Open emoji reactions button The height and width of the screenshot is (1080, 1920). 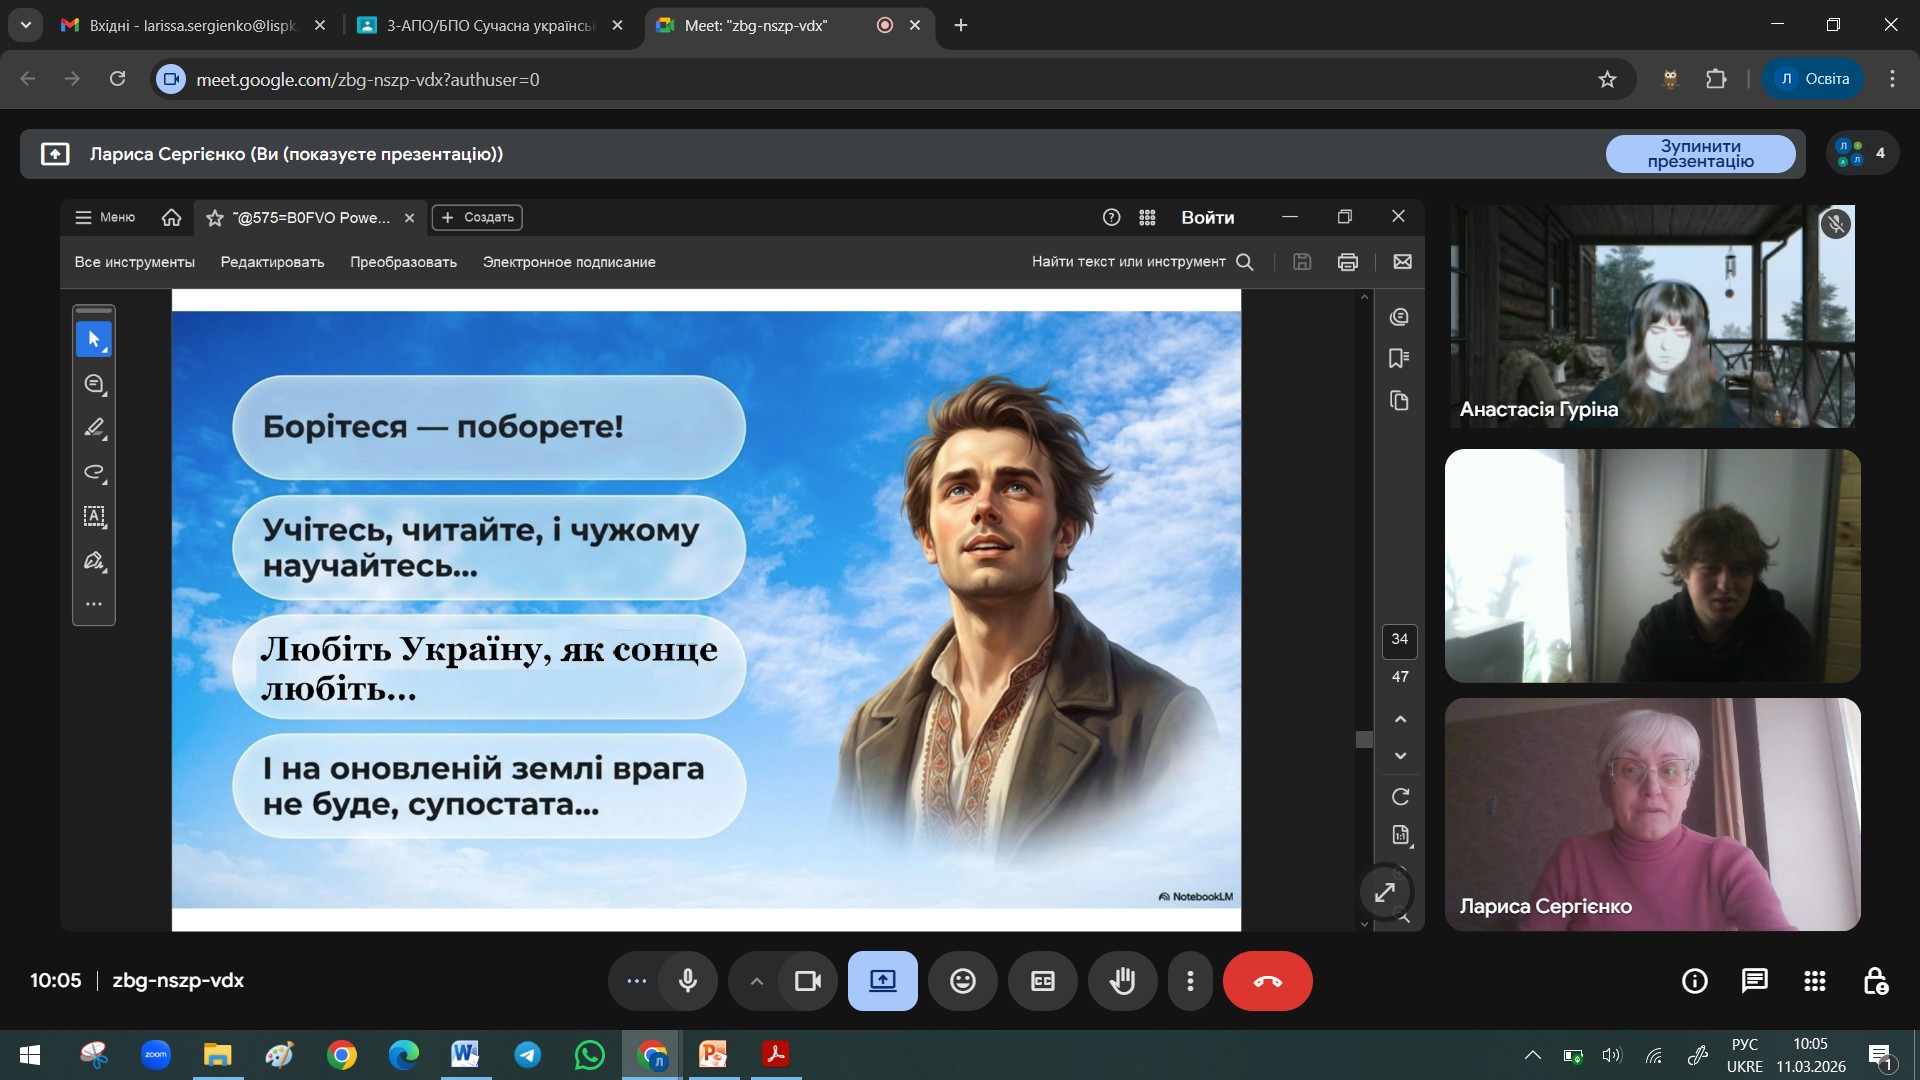(x=962, y=981)
